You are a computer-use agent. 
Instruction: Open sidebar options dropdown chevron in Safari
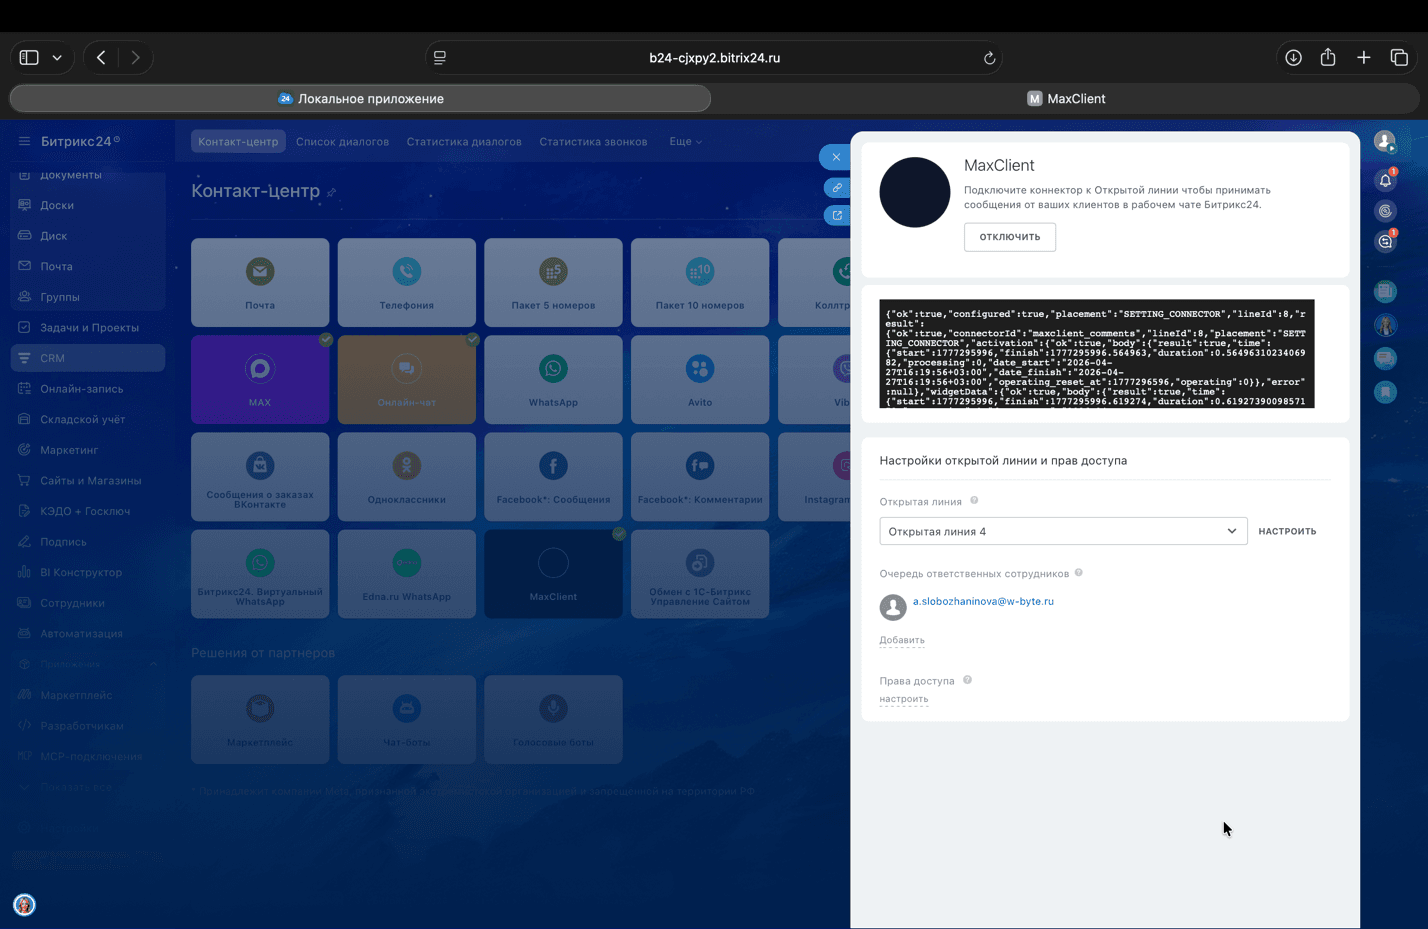(57, 58)
